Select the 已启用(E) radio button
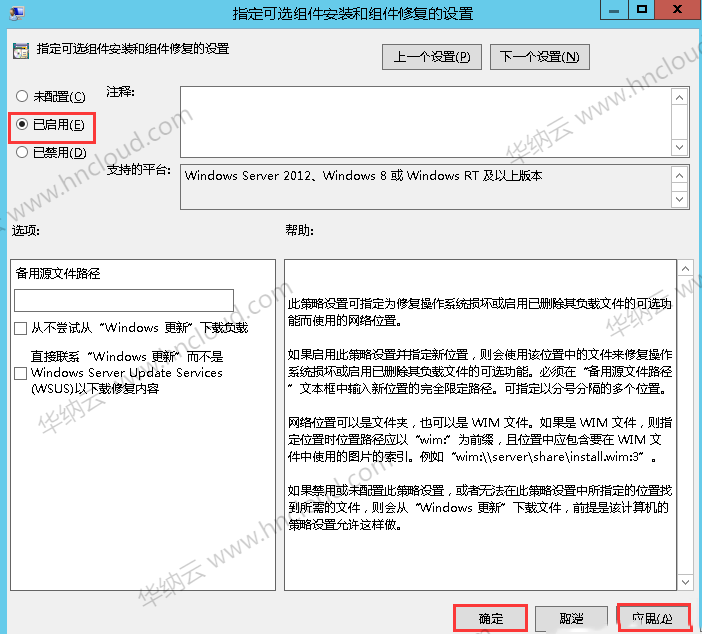 [22, 124]
